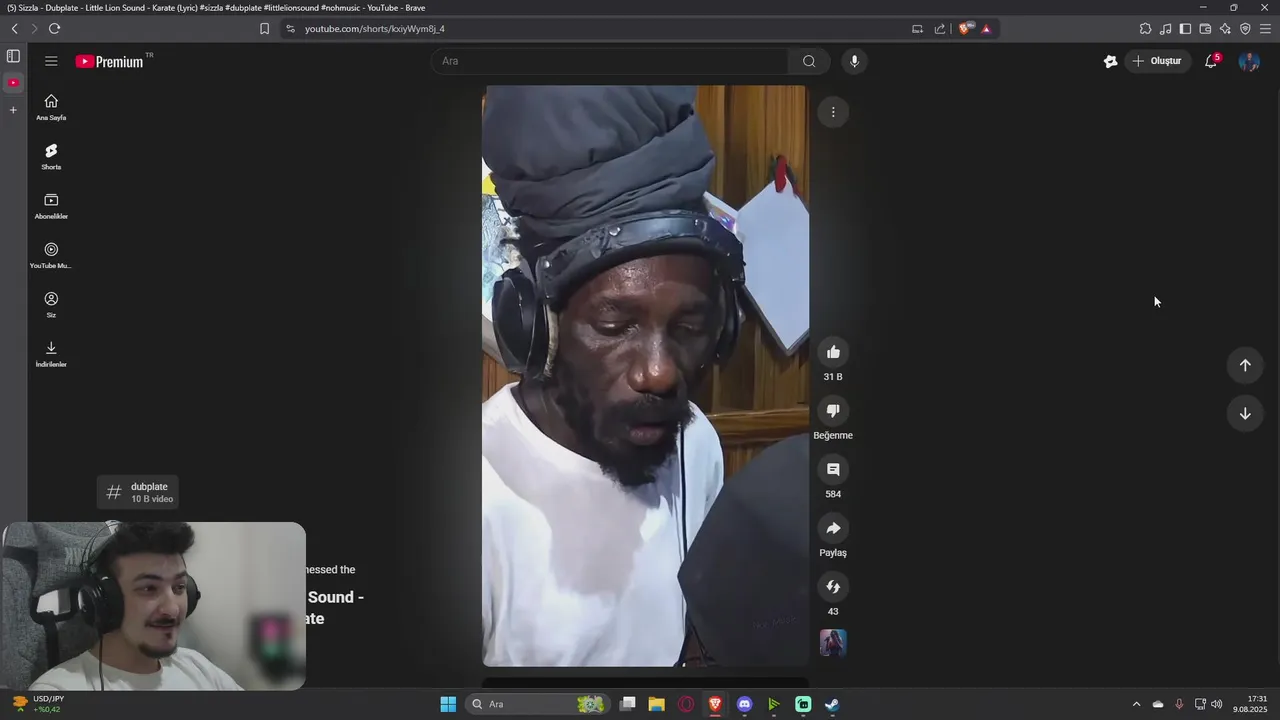The width and height of the screenshot is (1280, 720).
Task: Open Abonelikler subscriptions page
Action: pos(51,206)
